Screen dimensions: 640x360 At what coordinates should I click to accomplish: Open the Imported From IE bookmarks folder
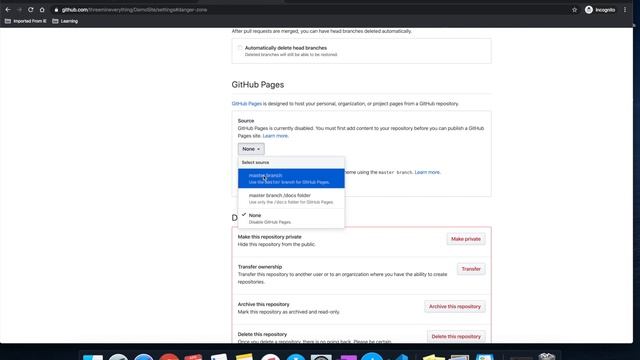point(26,21)
